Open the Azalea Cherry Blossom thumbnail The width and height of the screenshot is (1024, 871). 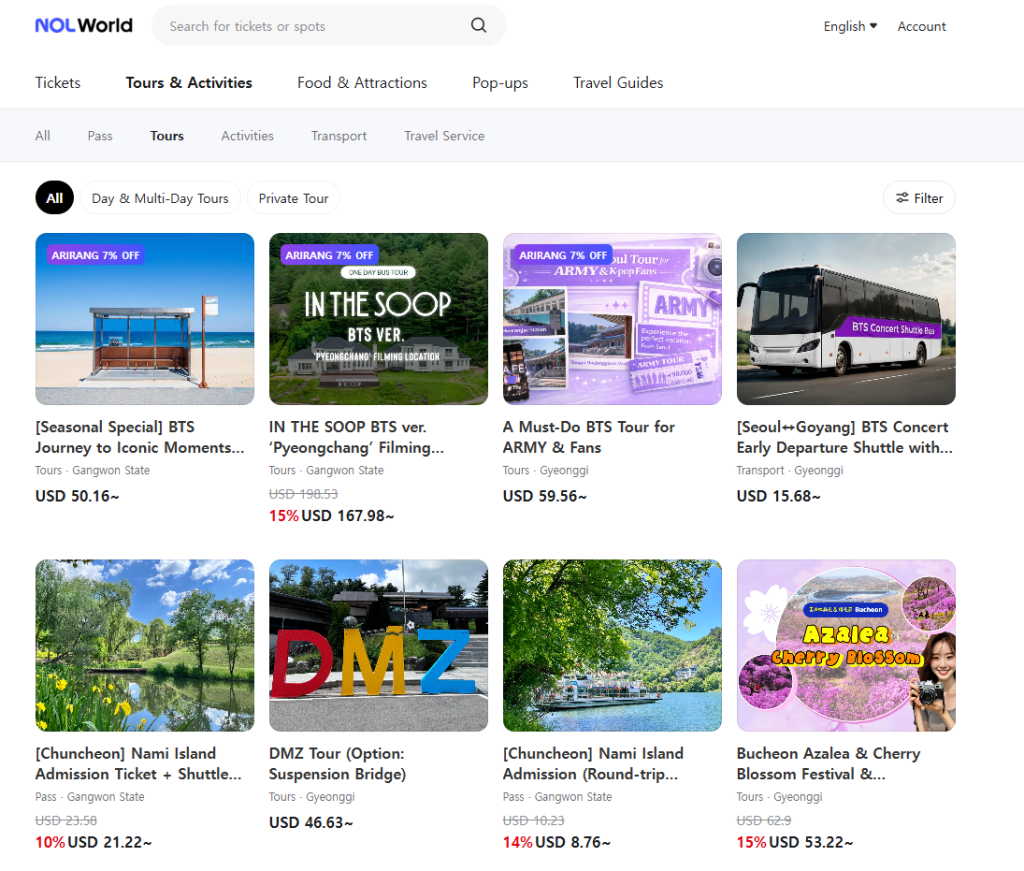click(x=846, y=645)
